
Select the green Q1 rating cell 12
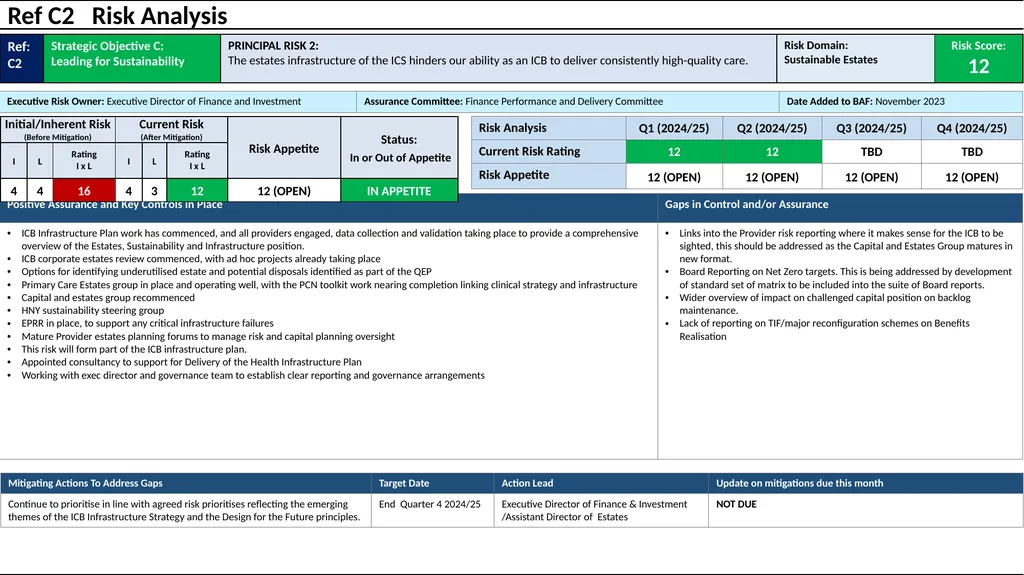pos(674,152)
